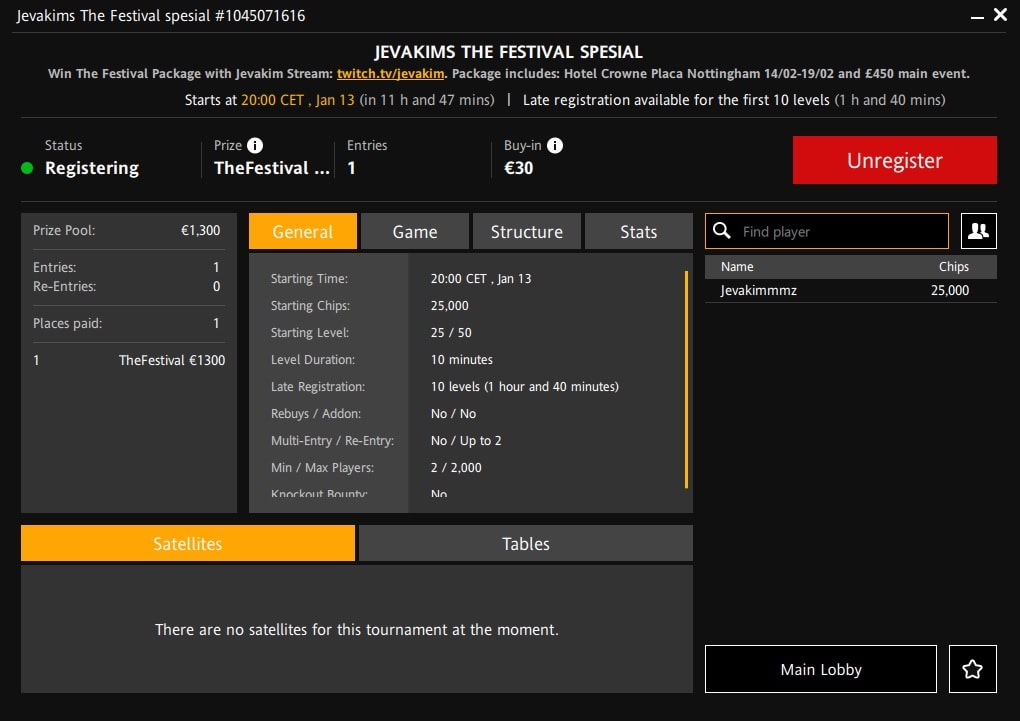Show the Tables tab
Screen dimensions: 1020x721
(526, 543)
